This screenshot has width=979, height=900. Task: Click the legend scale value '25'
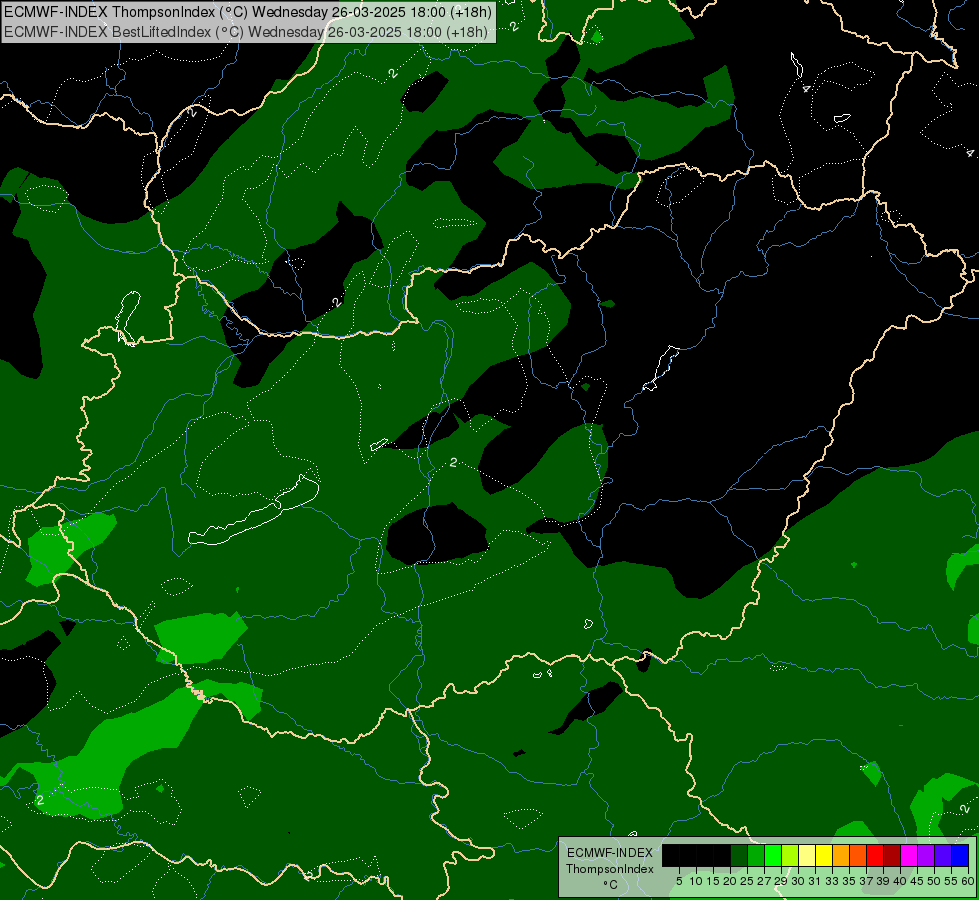coord(747,881)
